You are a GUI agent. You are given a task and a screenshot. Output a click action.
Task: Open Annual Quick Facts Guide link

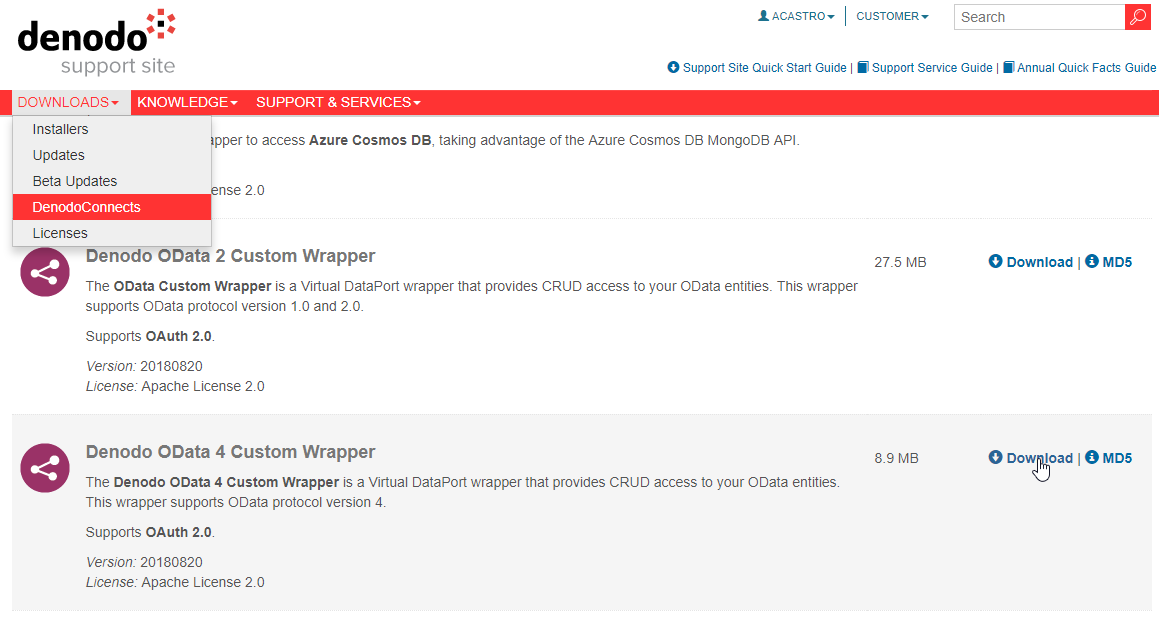point(1087,68)
